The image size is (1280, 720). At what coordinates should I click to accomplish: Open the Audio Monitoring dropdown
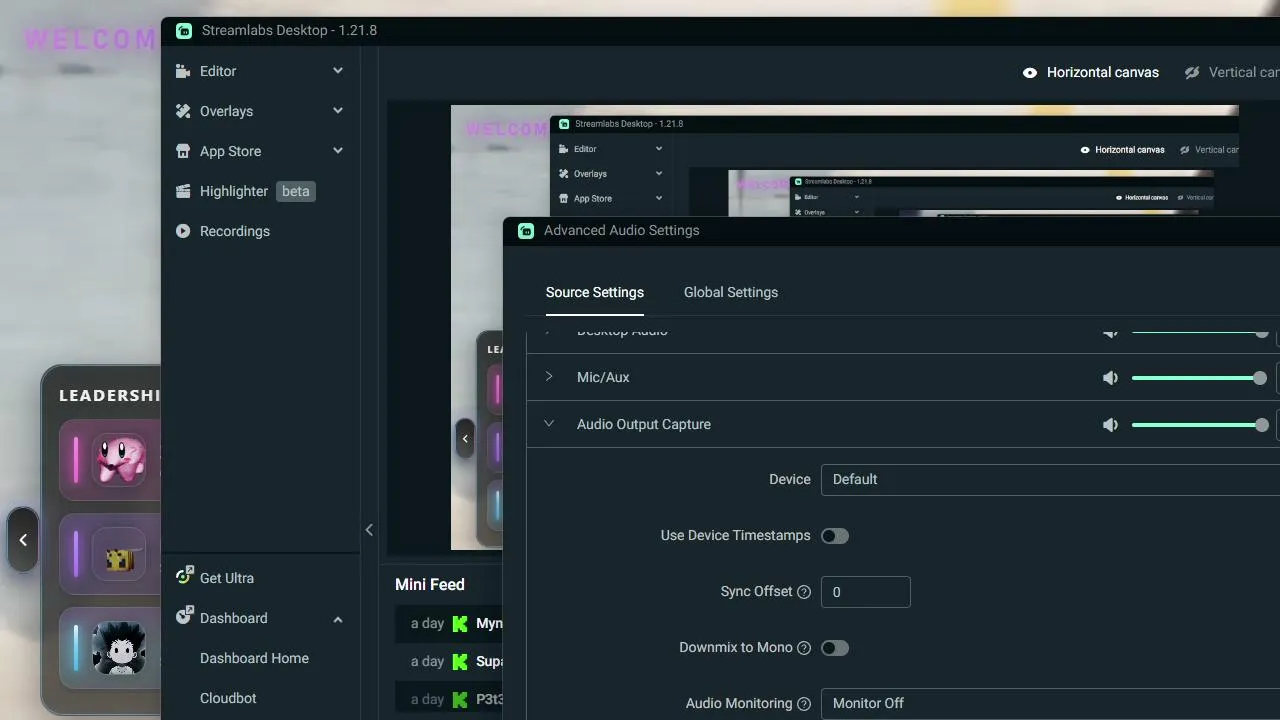[x=1050, y=704]
